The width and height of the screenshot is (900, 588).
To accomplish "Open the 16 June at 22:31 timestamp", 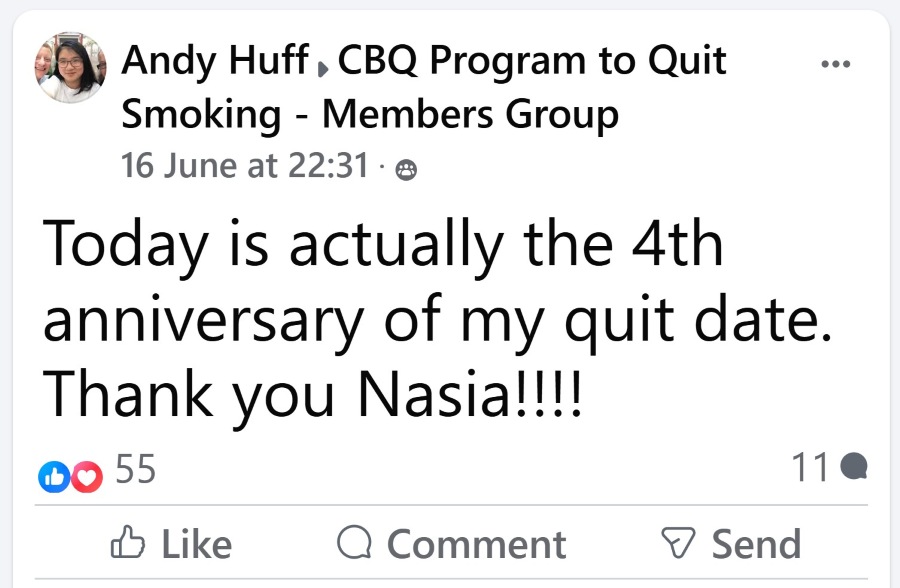I will (x=245, y=166).
